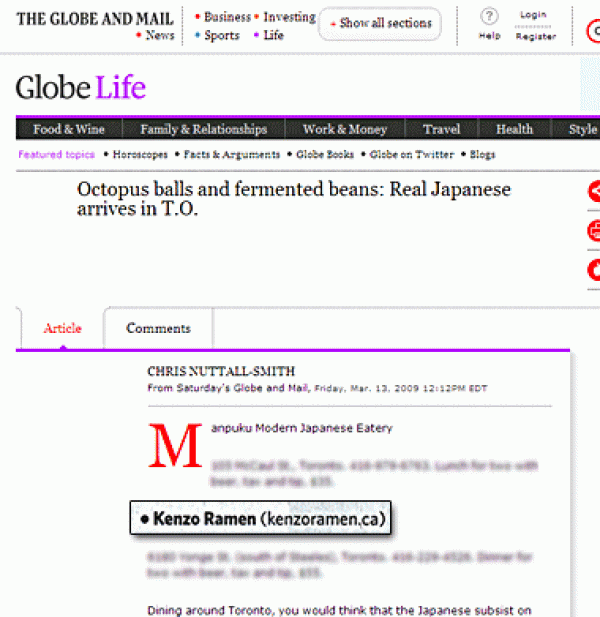The width and height of the screenshot is (600, 617).
Task: Click the Kenzo Ramen highlighted callout
Action: [261, 519]
